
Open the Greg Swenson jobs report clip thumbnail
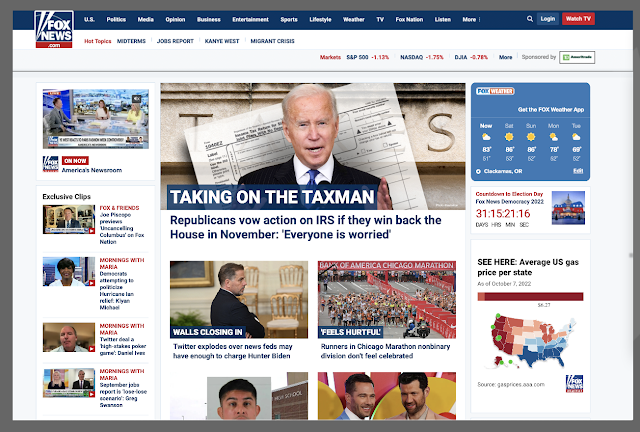69,383
